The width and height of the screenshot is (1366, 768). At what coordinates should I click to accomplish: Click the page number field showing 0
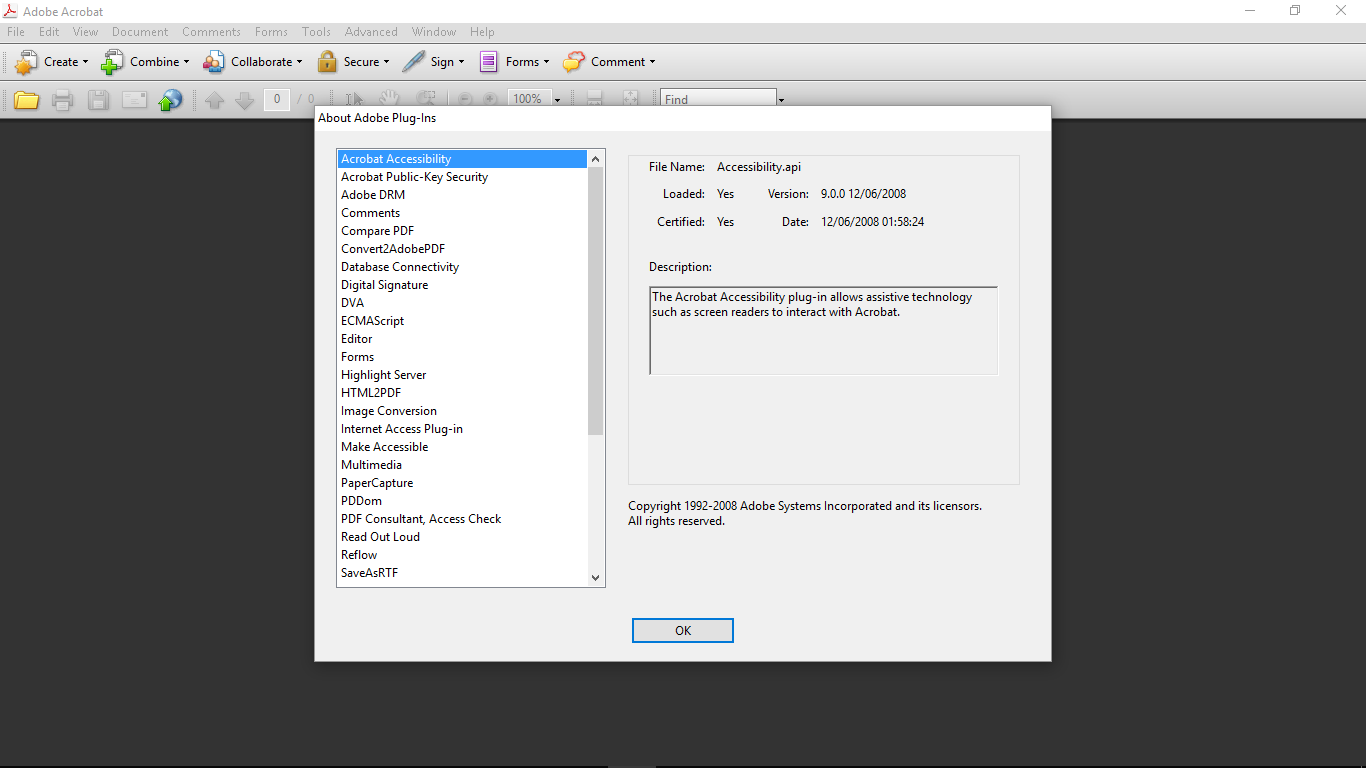[x=277, y=99]
